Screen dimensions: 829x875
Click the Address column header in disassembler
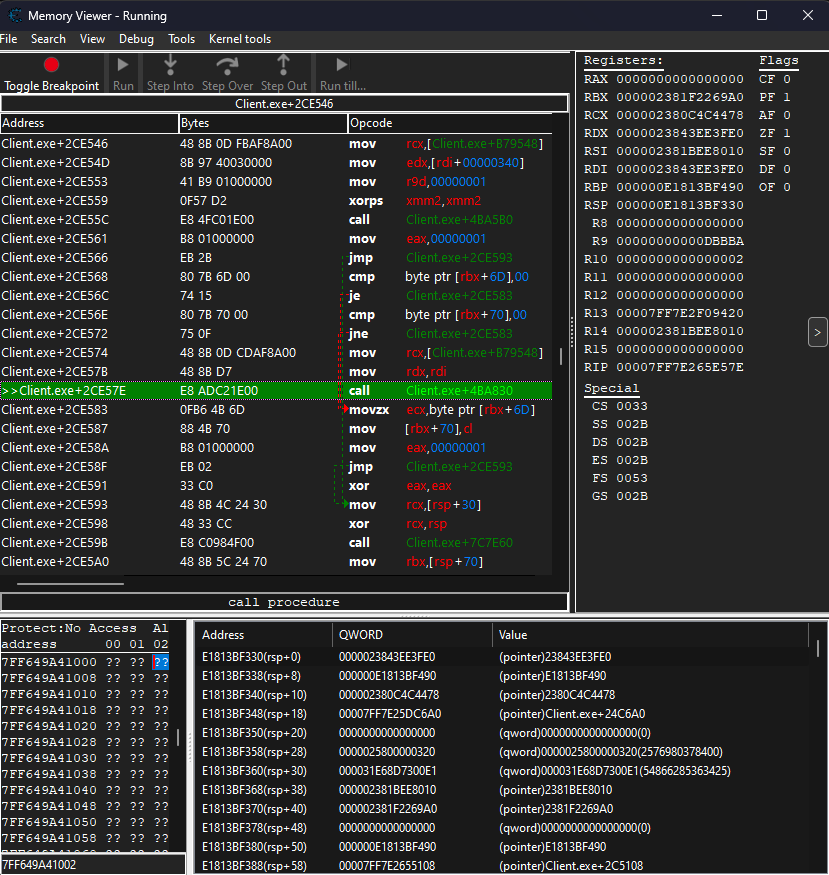point(89,123)
